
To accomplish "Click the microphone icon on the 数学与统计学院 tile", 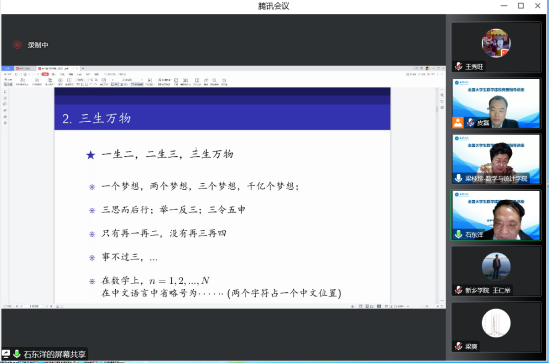I will coord(459,178).
